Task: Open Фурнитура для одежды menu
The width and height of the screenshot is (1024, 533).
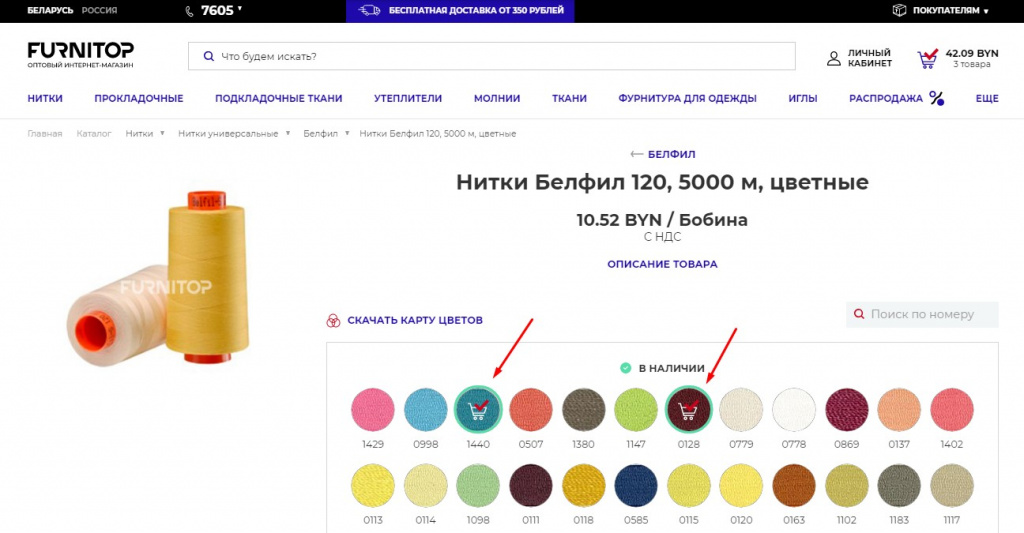Action: pos(687,98)
